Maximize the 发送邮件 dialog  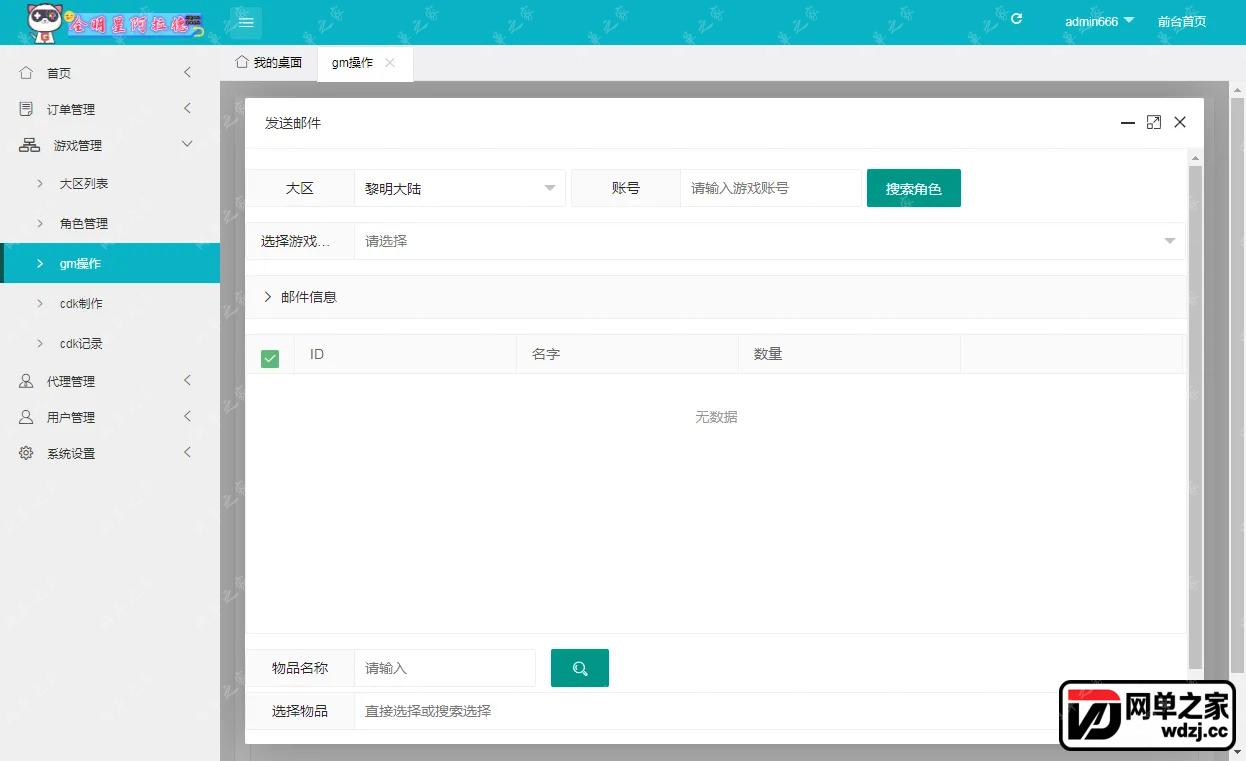(1154, 122)
